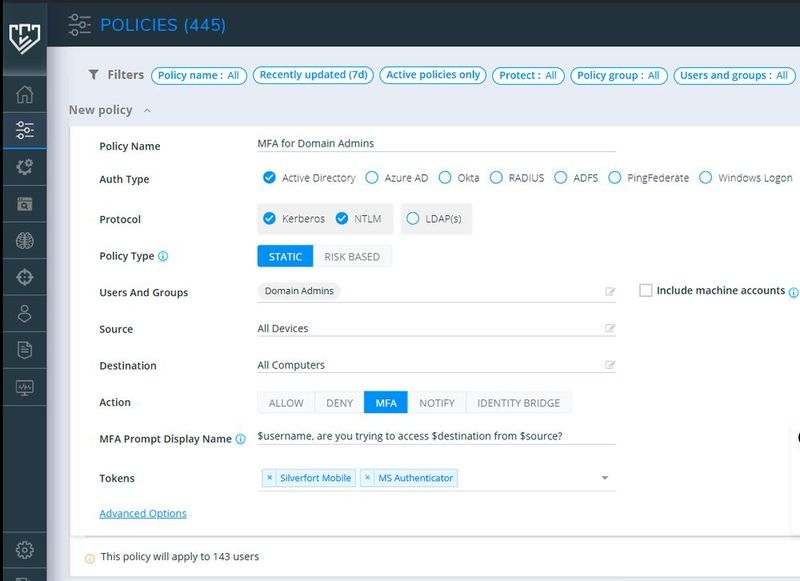800x581 pixels.
Task: Click the MFA prompt display text field
Action: [436, 436]
